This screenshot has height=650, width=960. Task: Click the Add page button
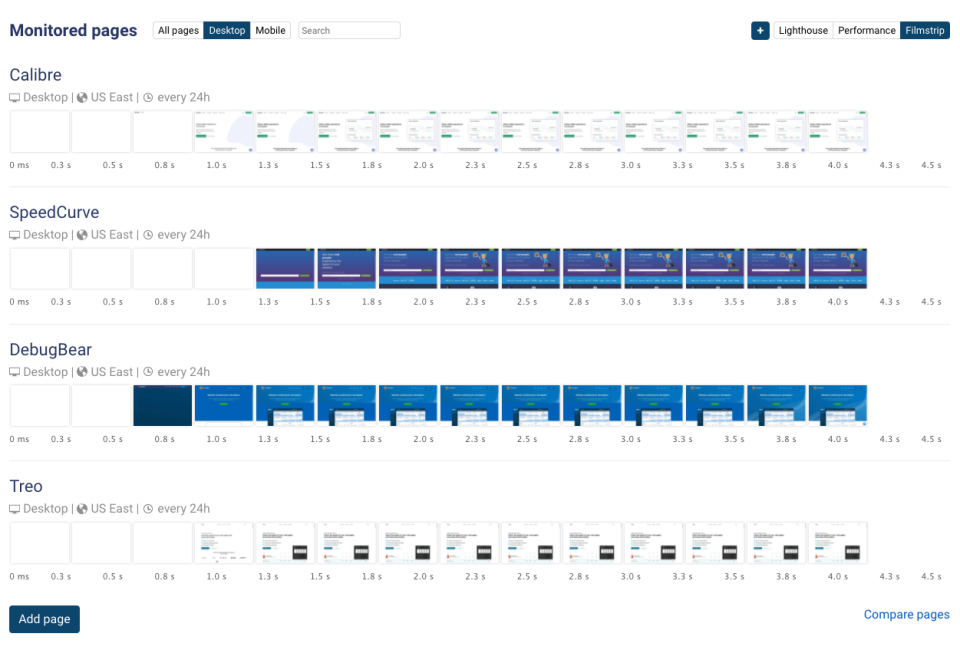44,619
